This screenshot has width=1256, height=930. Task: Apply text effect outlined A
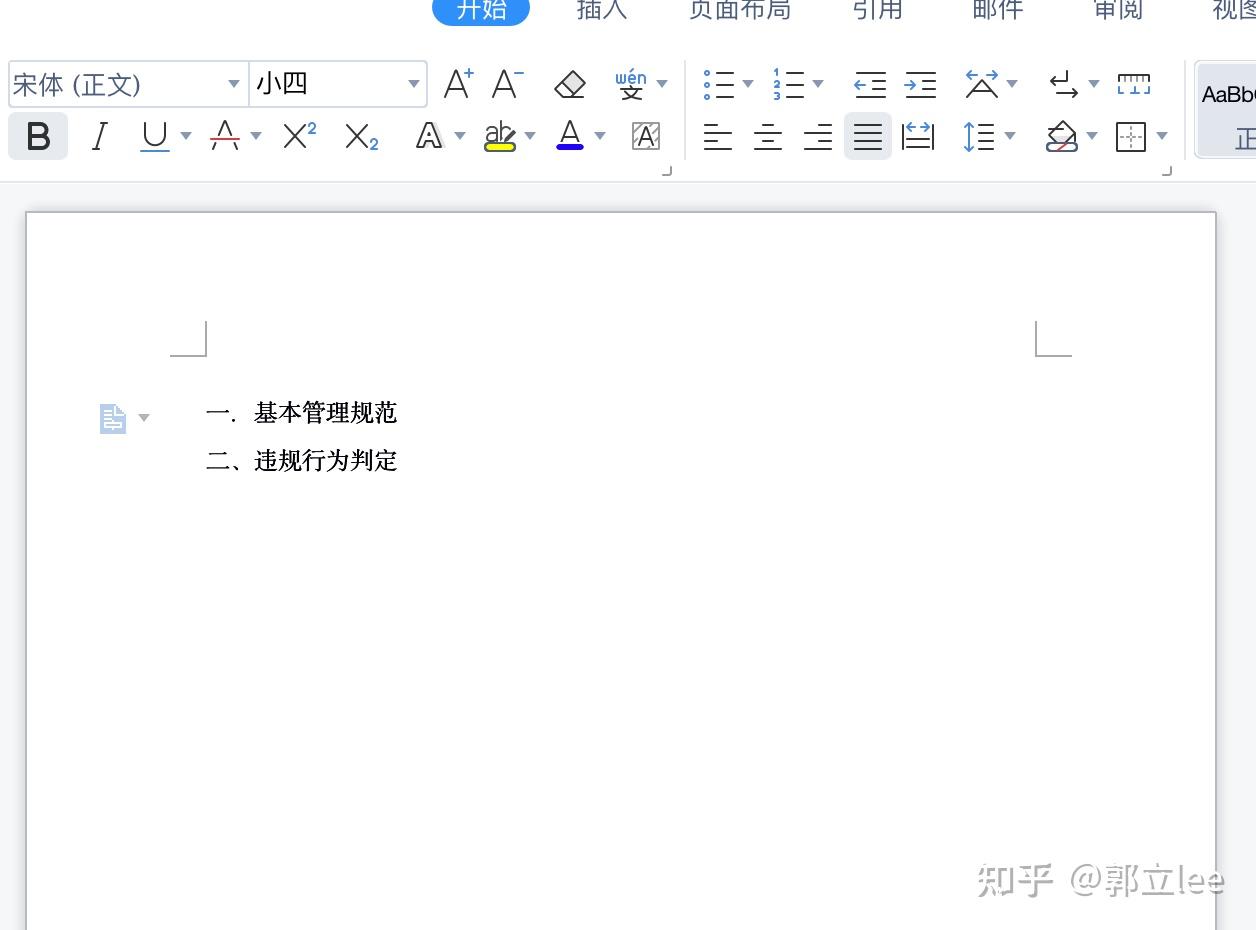pyautogui.click(x=429, y=136)
